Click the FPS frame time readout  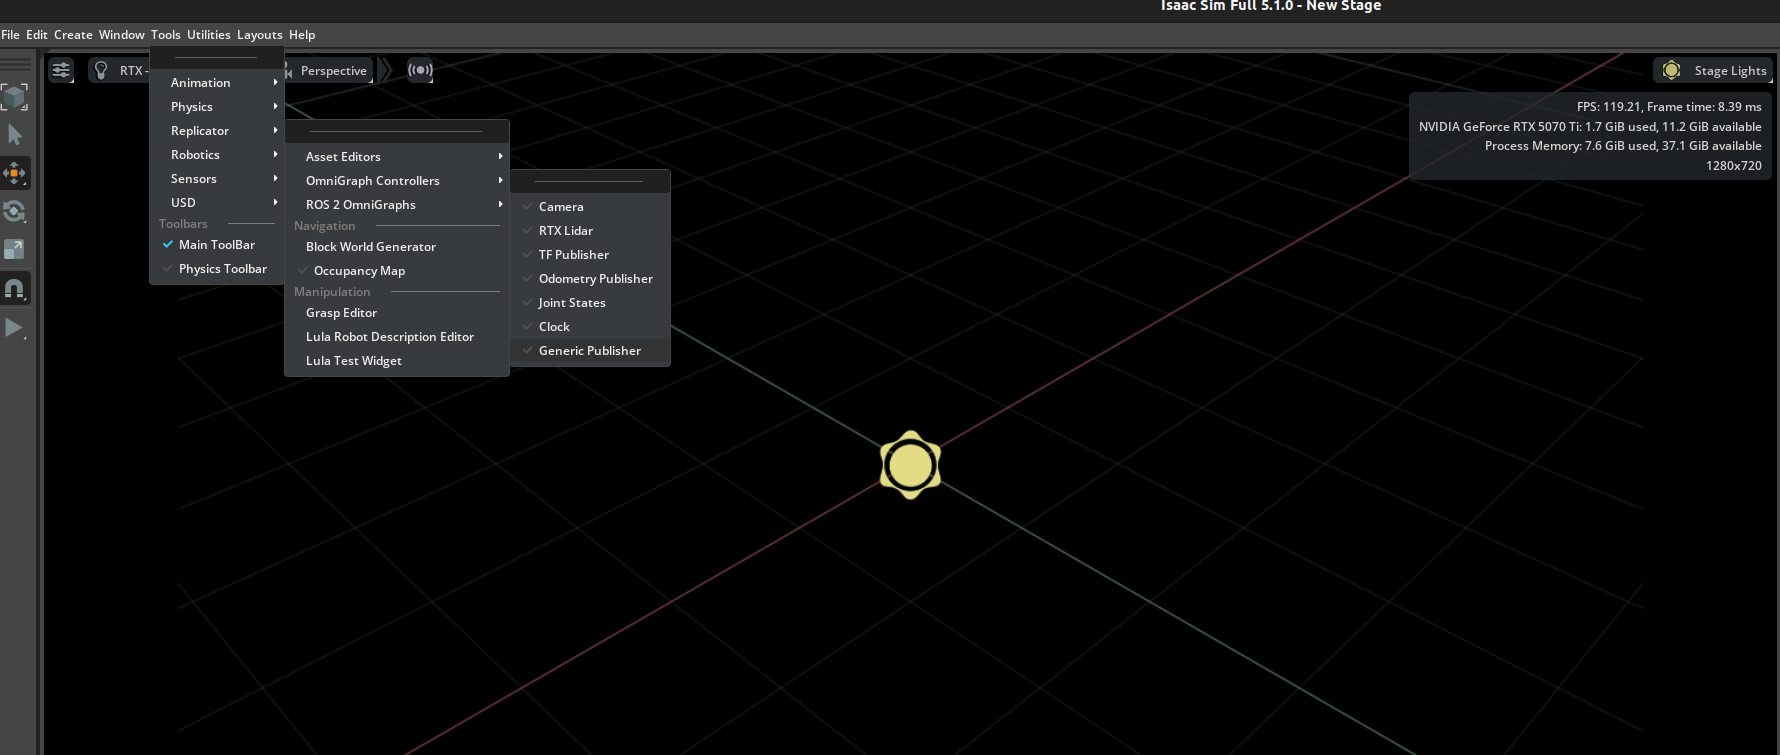1669,107
